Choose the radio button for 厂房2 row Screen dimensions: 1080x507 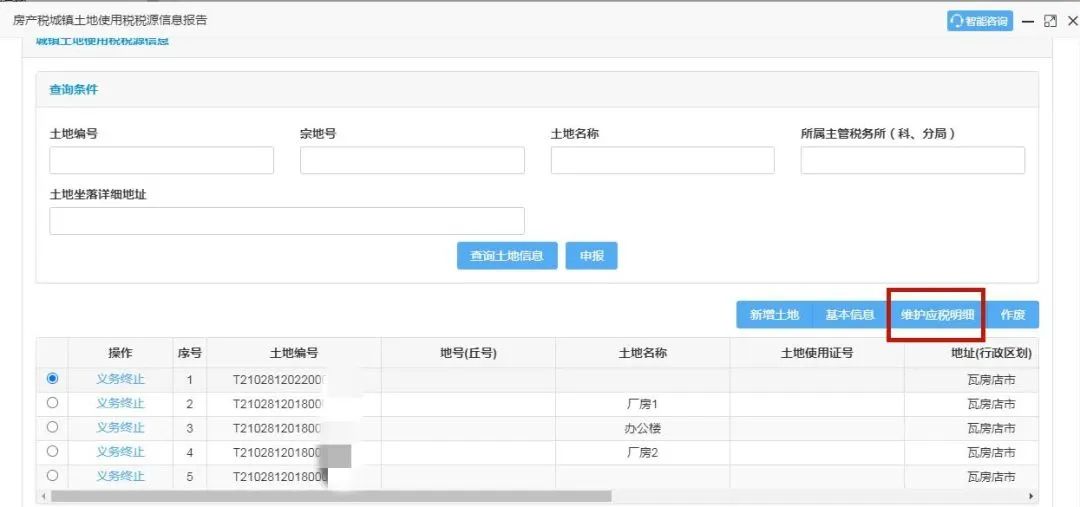52,452
